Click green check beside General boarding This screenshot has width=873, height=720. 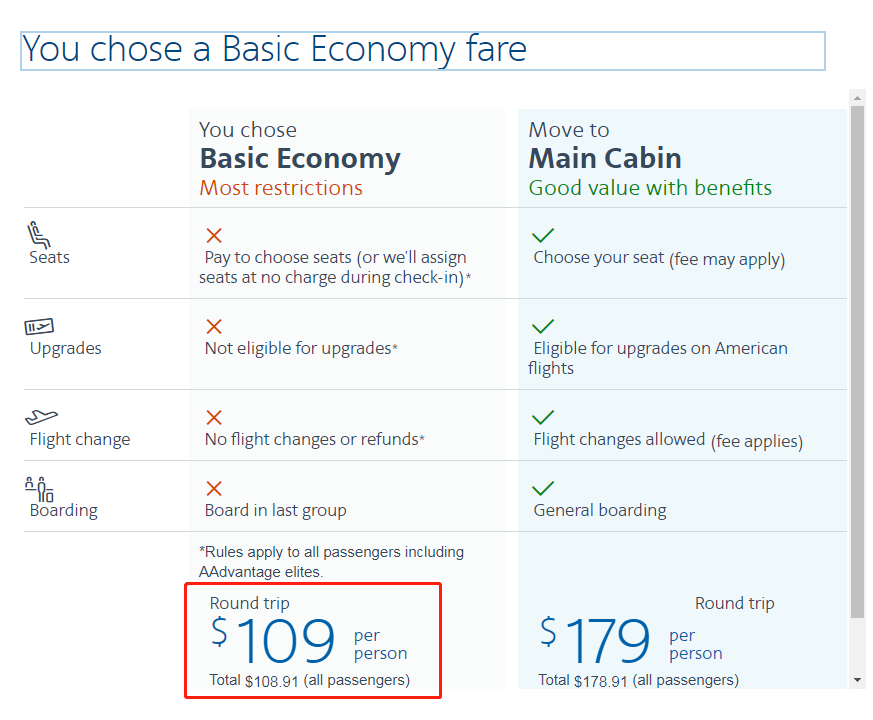(x=543, y=488)
